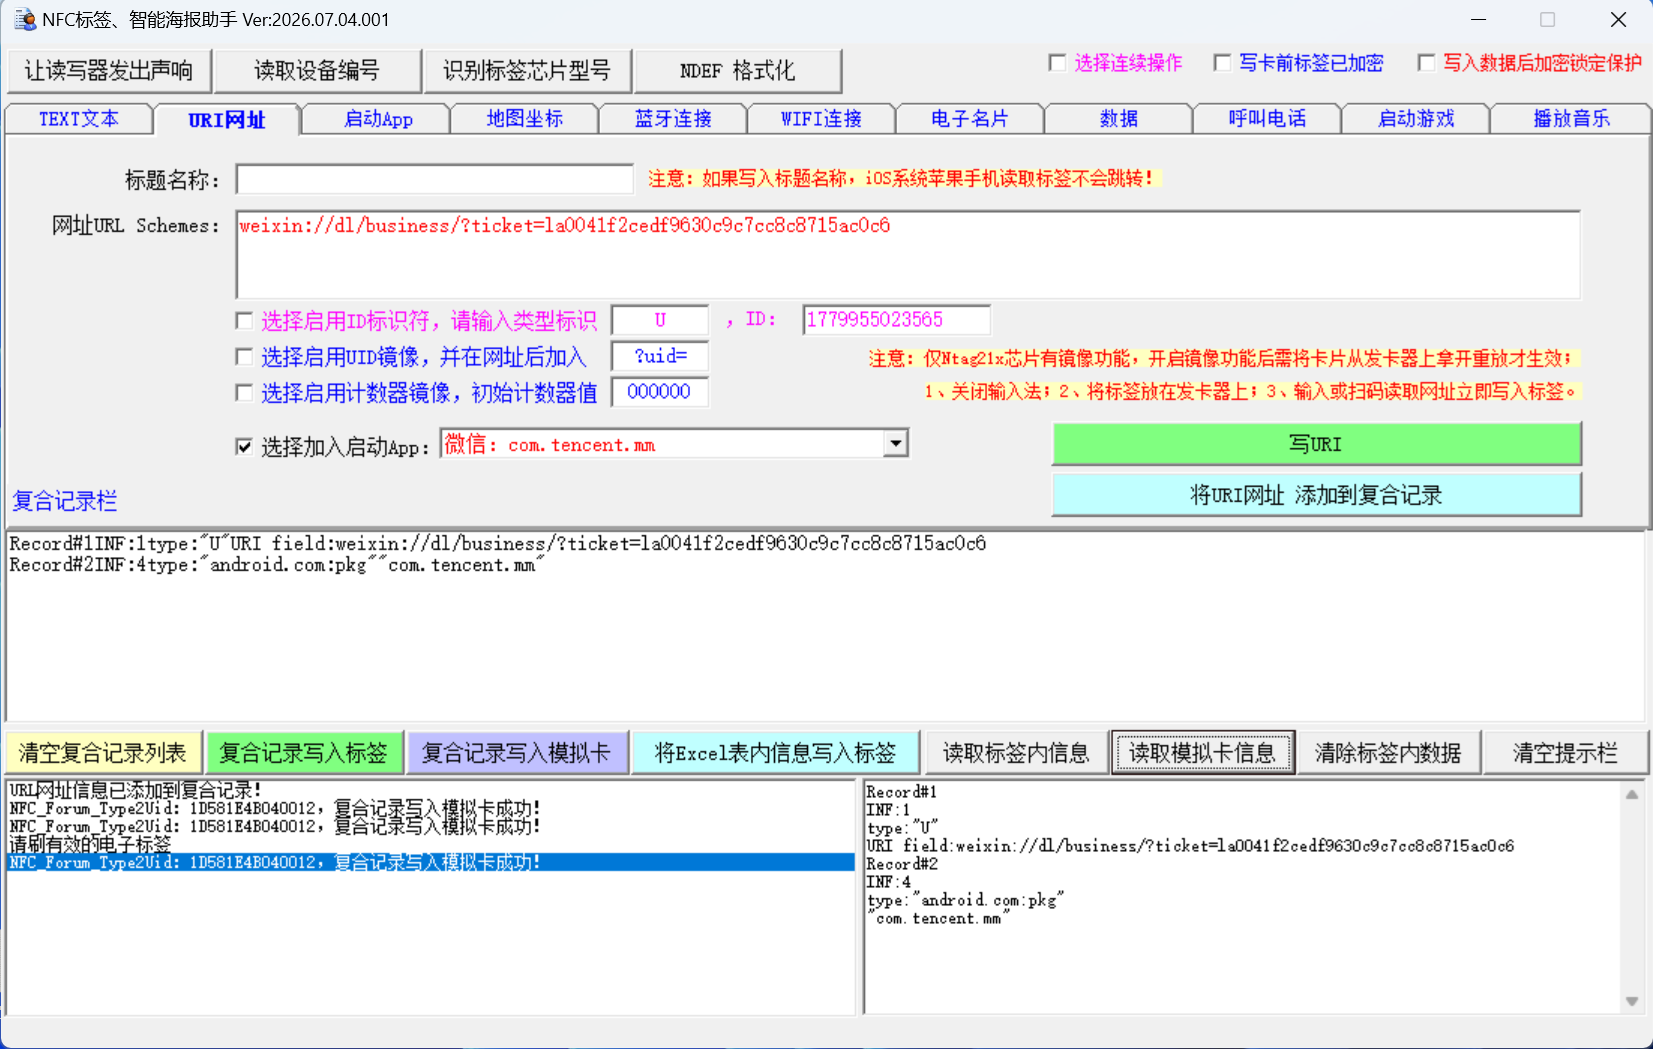The image size is (1653, 1050).
Task: Click 读取模拟卡信息 button
Action: tap(1203, 753)
